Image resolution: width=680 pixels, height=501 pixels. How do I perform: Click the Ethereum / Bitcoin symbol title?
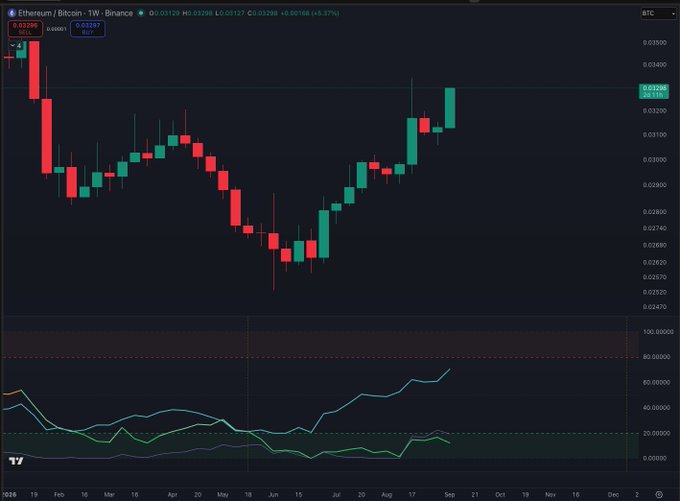(x=75, y=13)
